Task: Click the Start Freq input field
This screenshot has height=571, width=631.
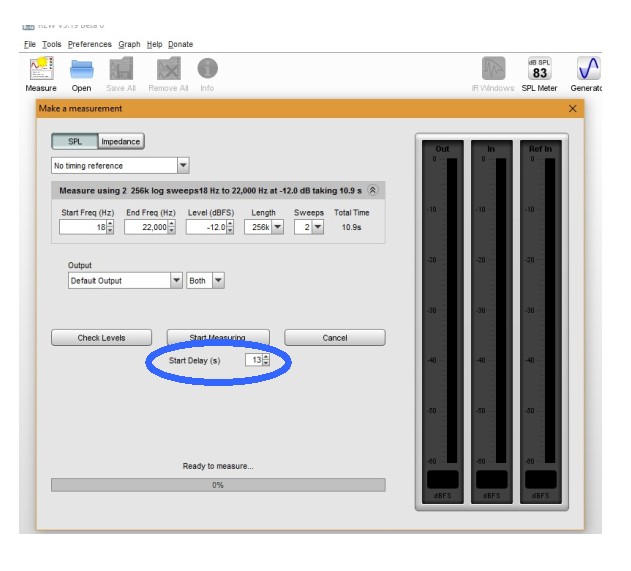Action: pyautogui.click(x=82, y=227)
